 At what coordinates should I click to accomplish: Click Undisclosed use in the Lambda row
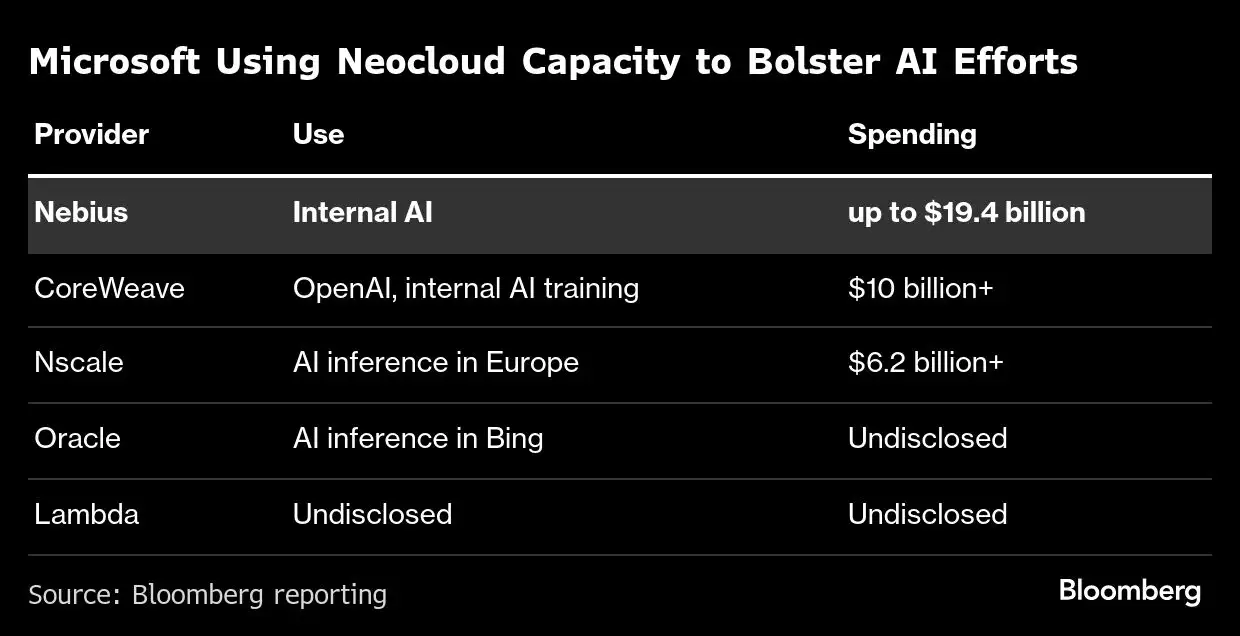click(372, 514)
